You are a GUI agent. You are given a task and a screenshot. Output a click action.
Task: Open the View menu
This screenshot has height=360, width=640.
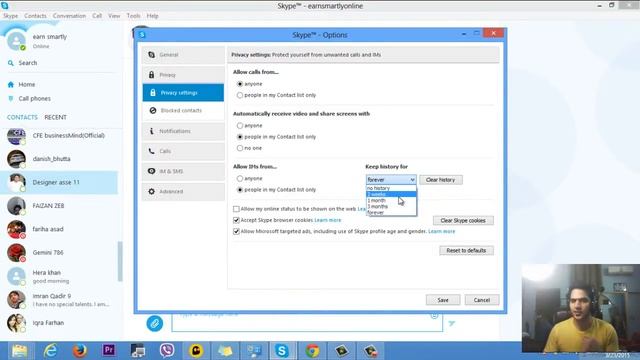(x=114, y=16)
